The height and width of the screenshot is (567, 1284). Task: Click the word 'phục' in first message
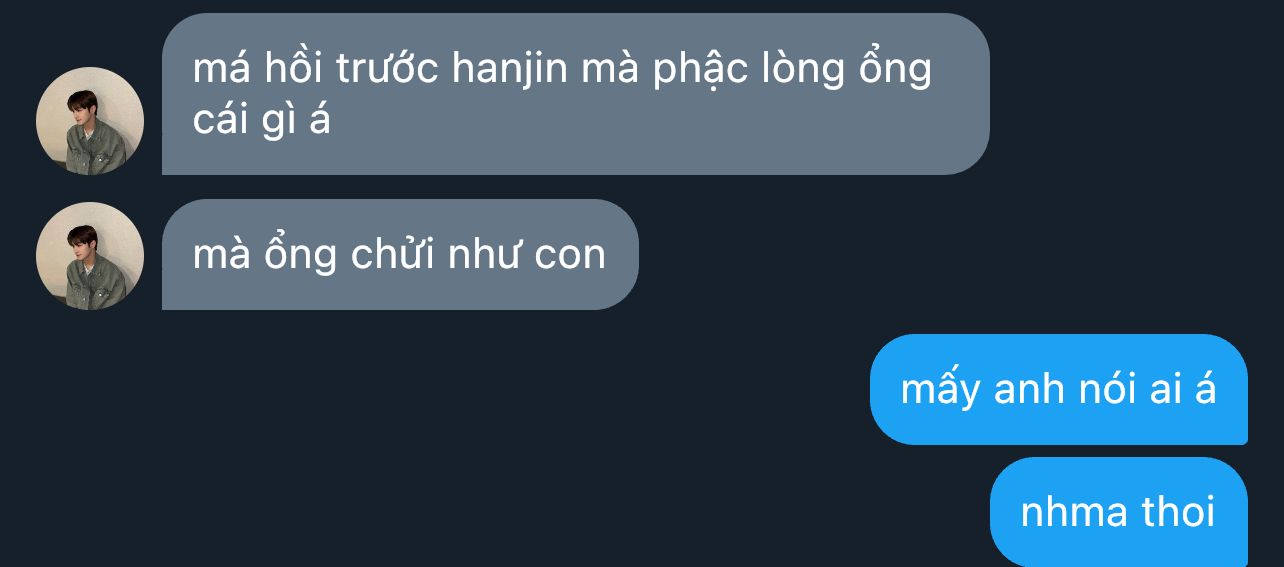[x=696, y=70]
